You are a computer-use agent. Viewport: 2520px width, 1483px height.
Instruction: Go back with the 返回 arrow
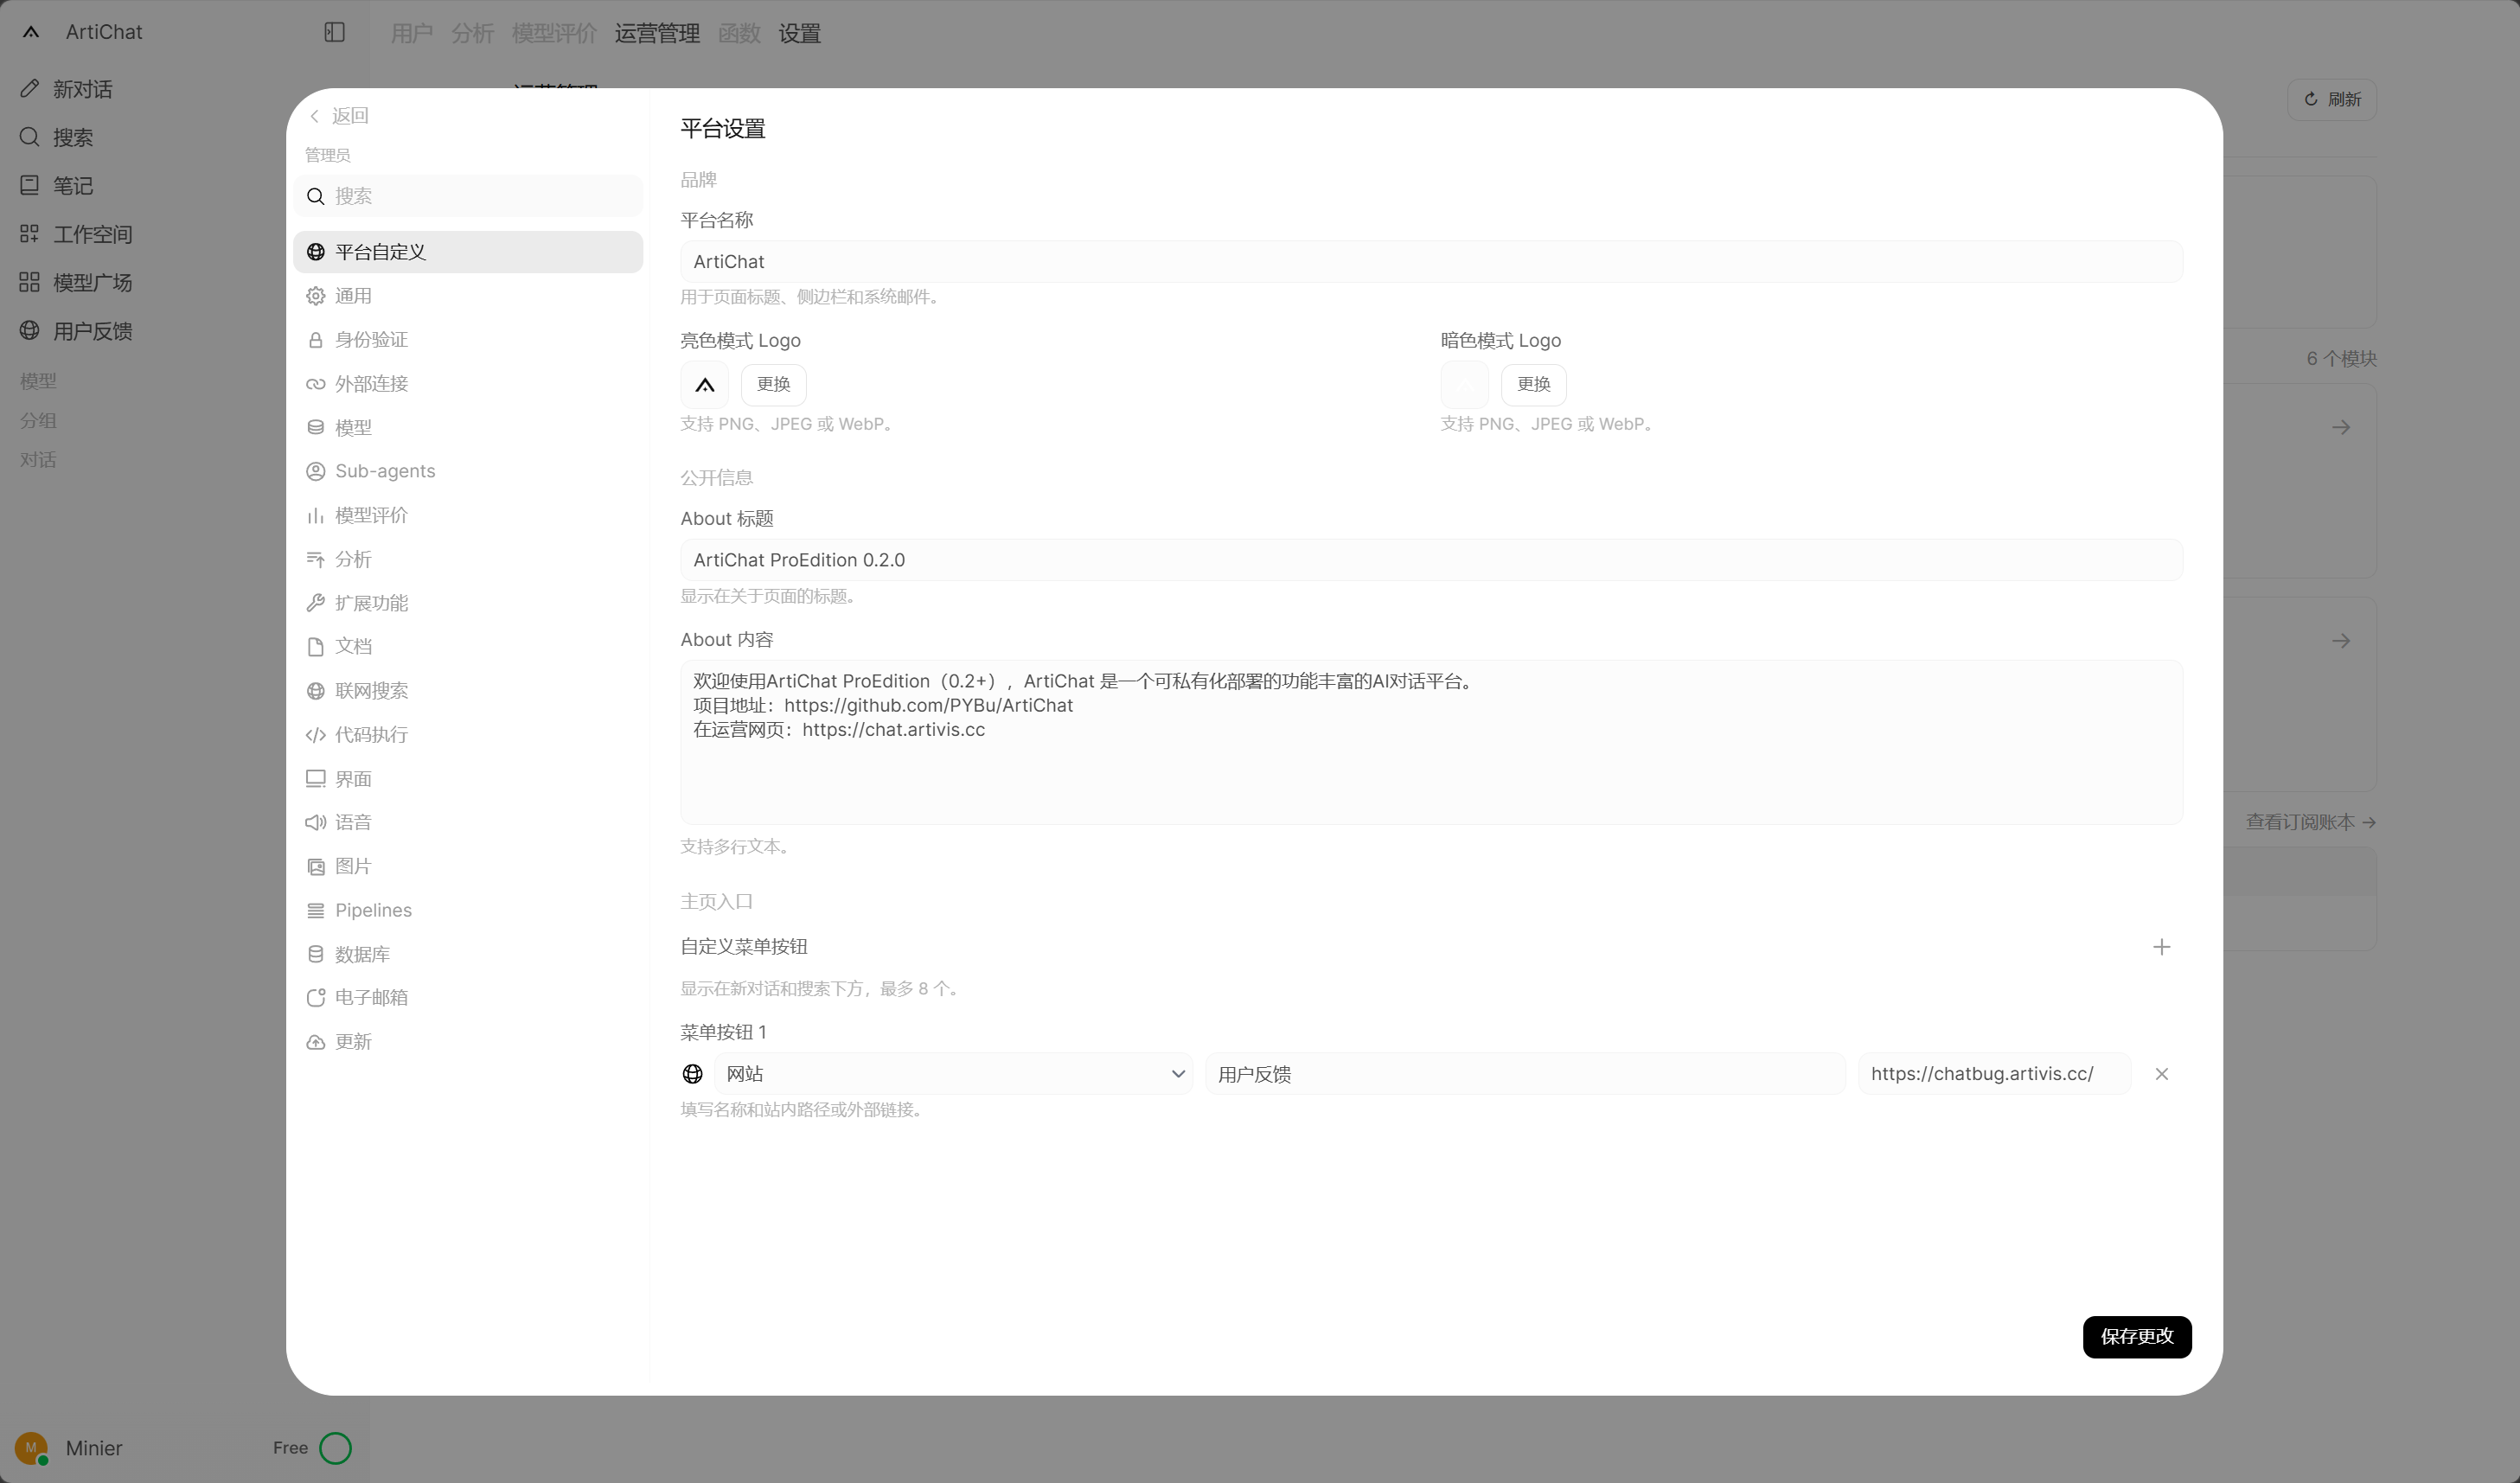[x=339, y=116]
